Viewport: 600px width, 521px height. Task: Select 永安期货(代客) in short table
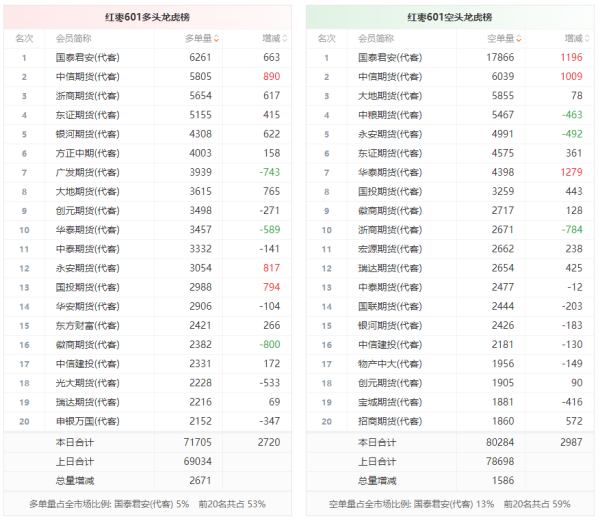coord(390,134)
